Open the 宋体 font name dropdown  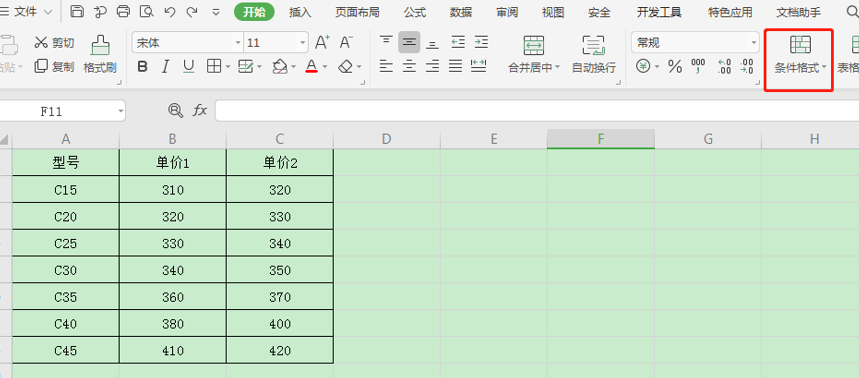pyautogui.click(x=238, y=43)
